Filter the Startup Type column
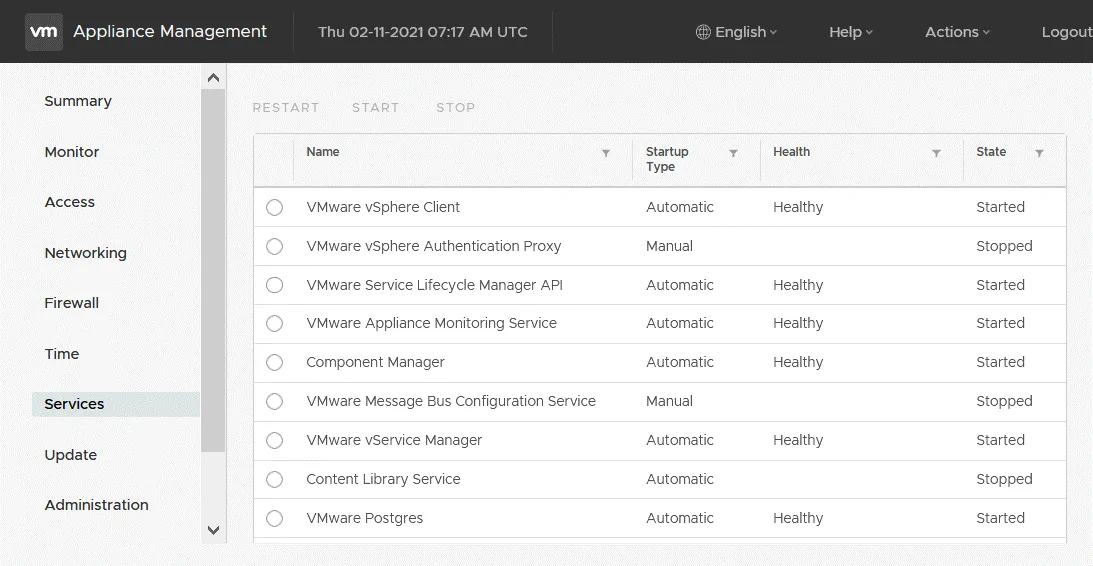 click(733, 153)
